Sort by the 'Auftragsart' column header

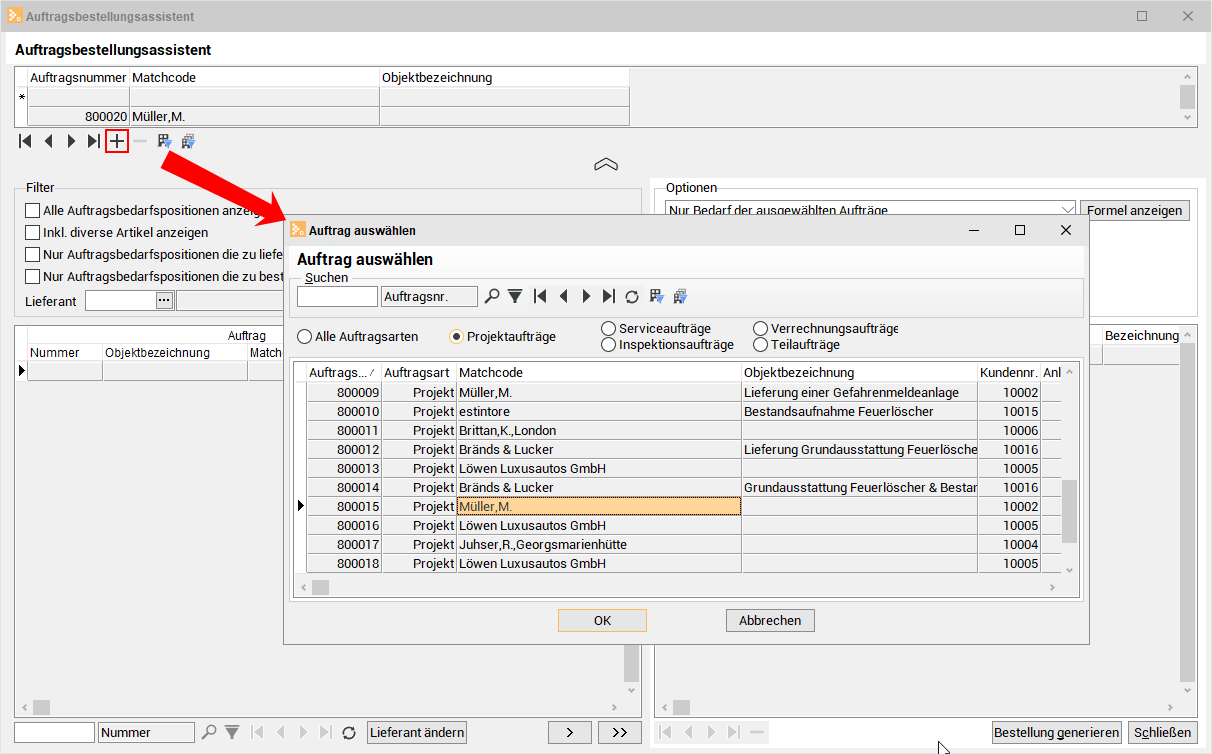(419, 372)
